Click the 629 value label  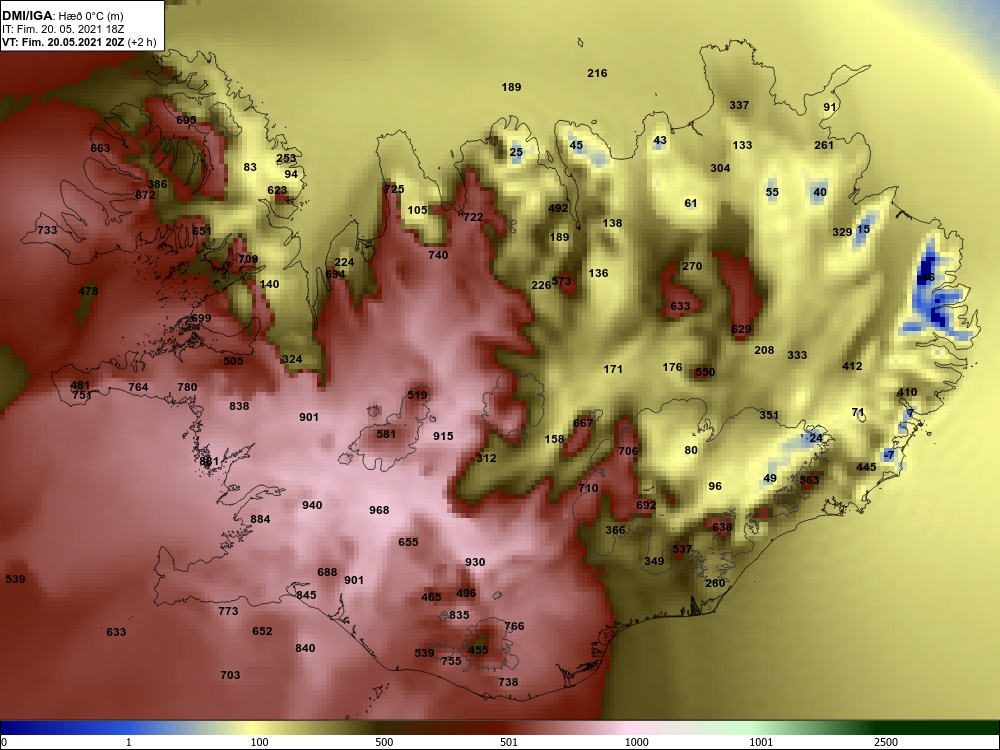(741, 330)
